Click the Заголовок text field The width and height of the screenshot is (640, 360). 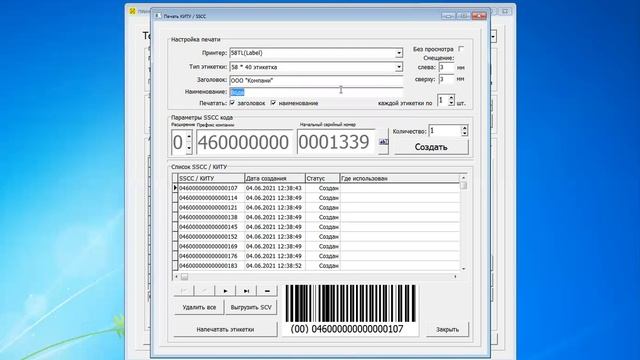pyautogui.click(x=316, y=80)
